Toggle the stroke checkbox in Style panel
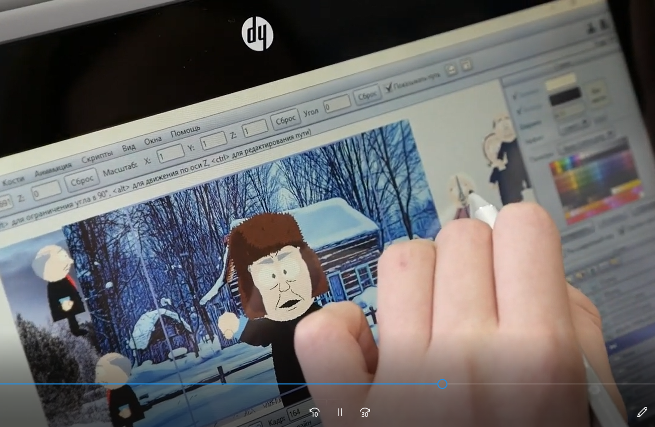 519,111
